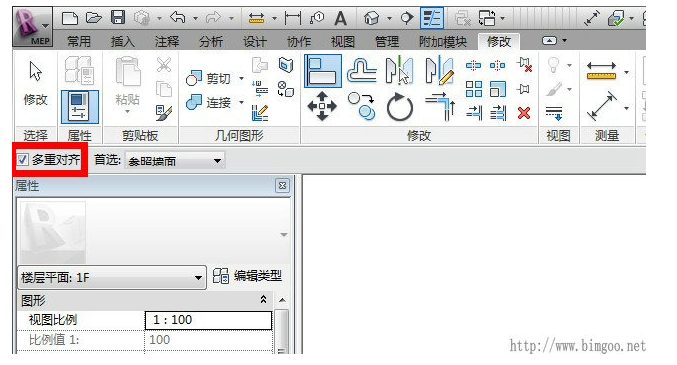
Task: Open the 常用 ribbon tab
Action: coord(79,42)
